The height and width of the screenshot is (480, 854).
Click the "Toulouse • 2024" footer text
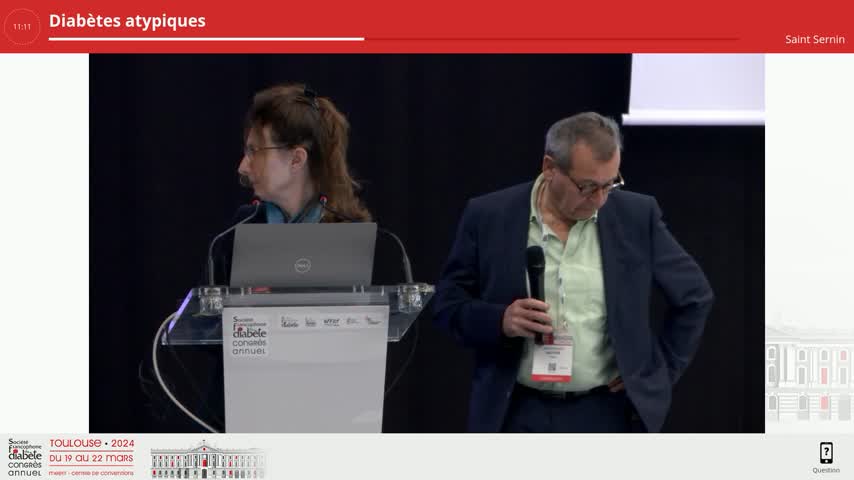click(91, 443)
